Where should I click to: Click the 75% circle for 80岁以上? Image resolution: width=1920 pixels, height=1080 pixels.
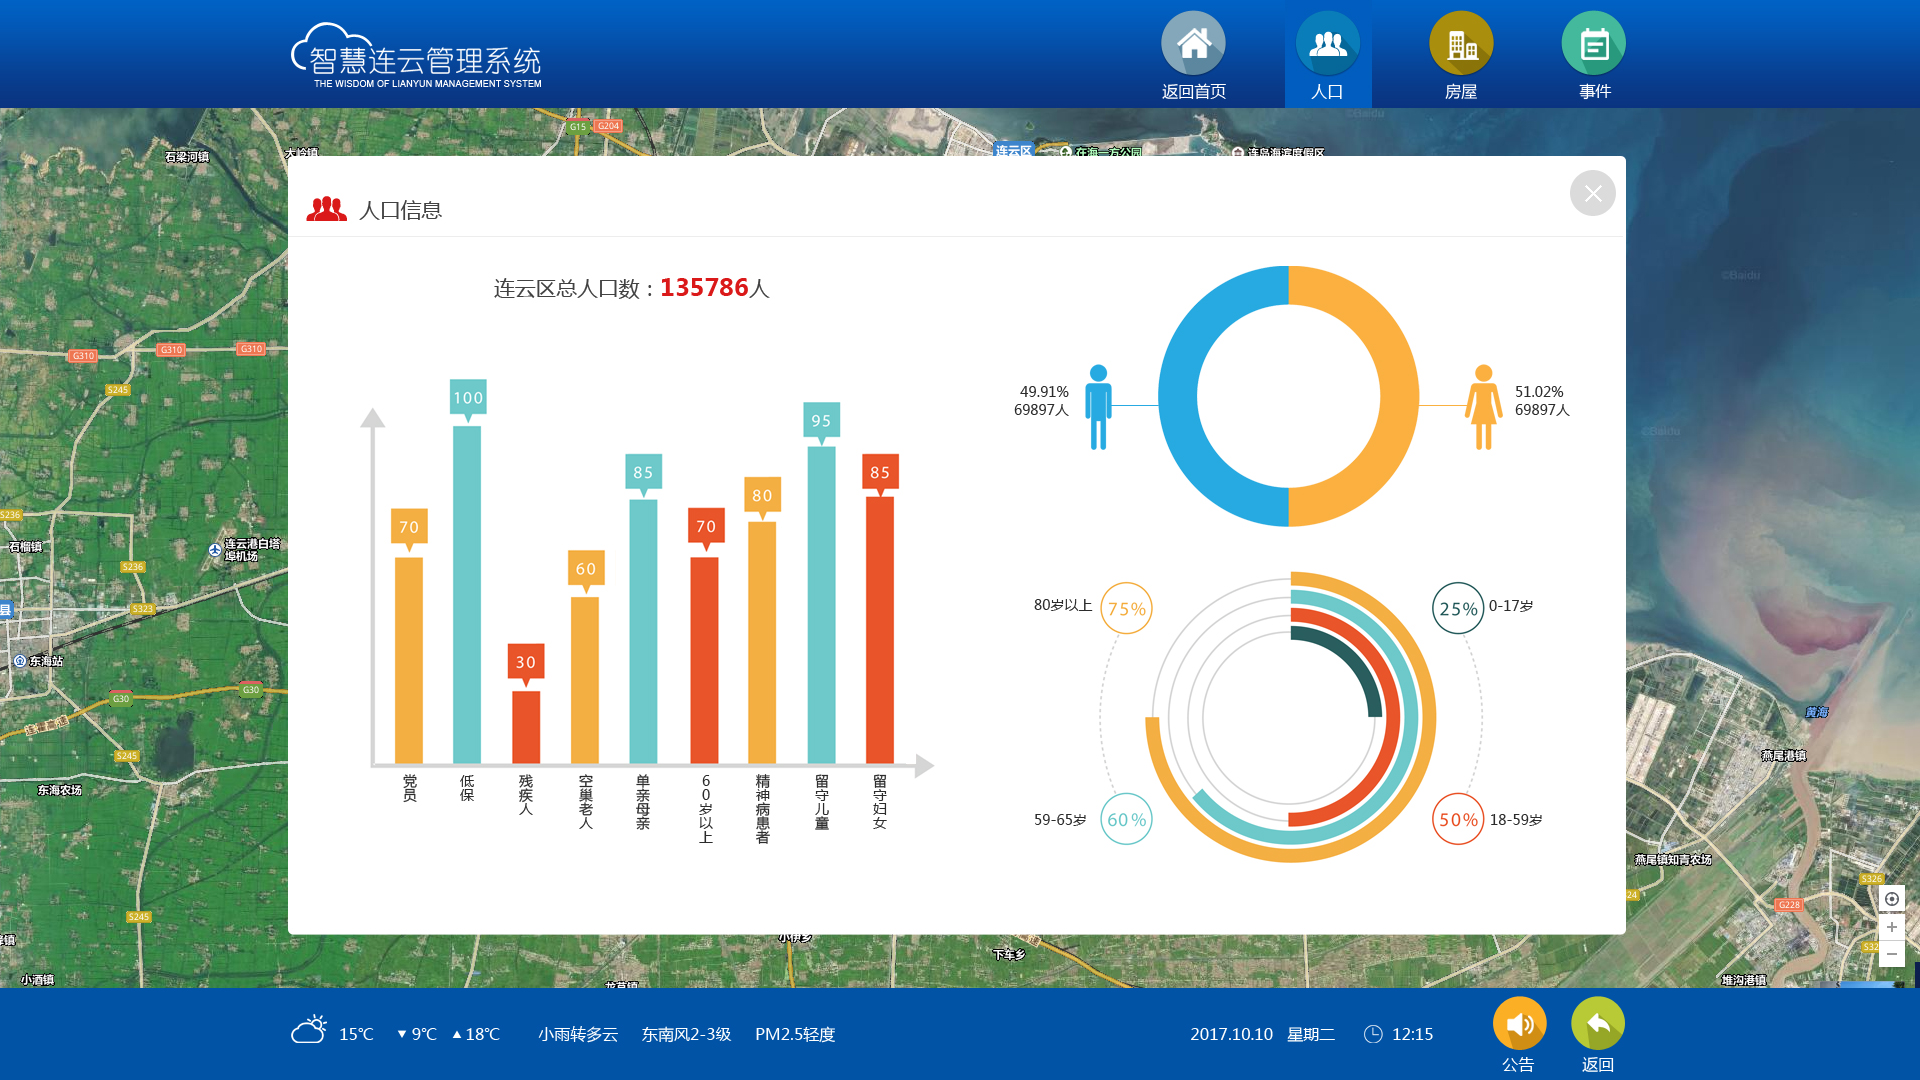[x=1126, y=608]
